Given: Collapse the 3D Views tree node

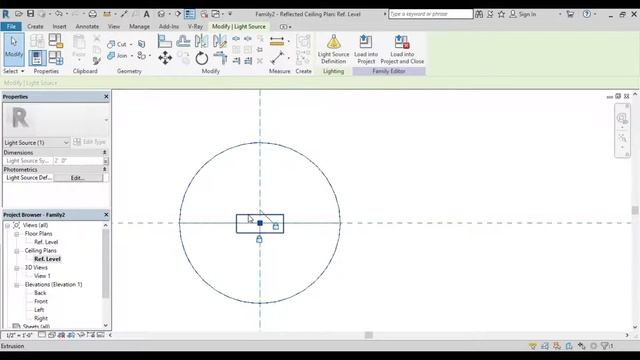Looking at the screenshot, I should [17, 268].
